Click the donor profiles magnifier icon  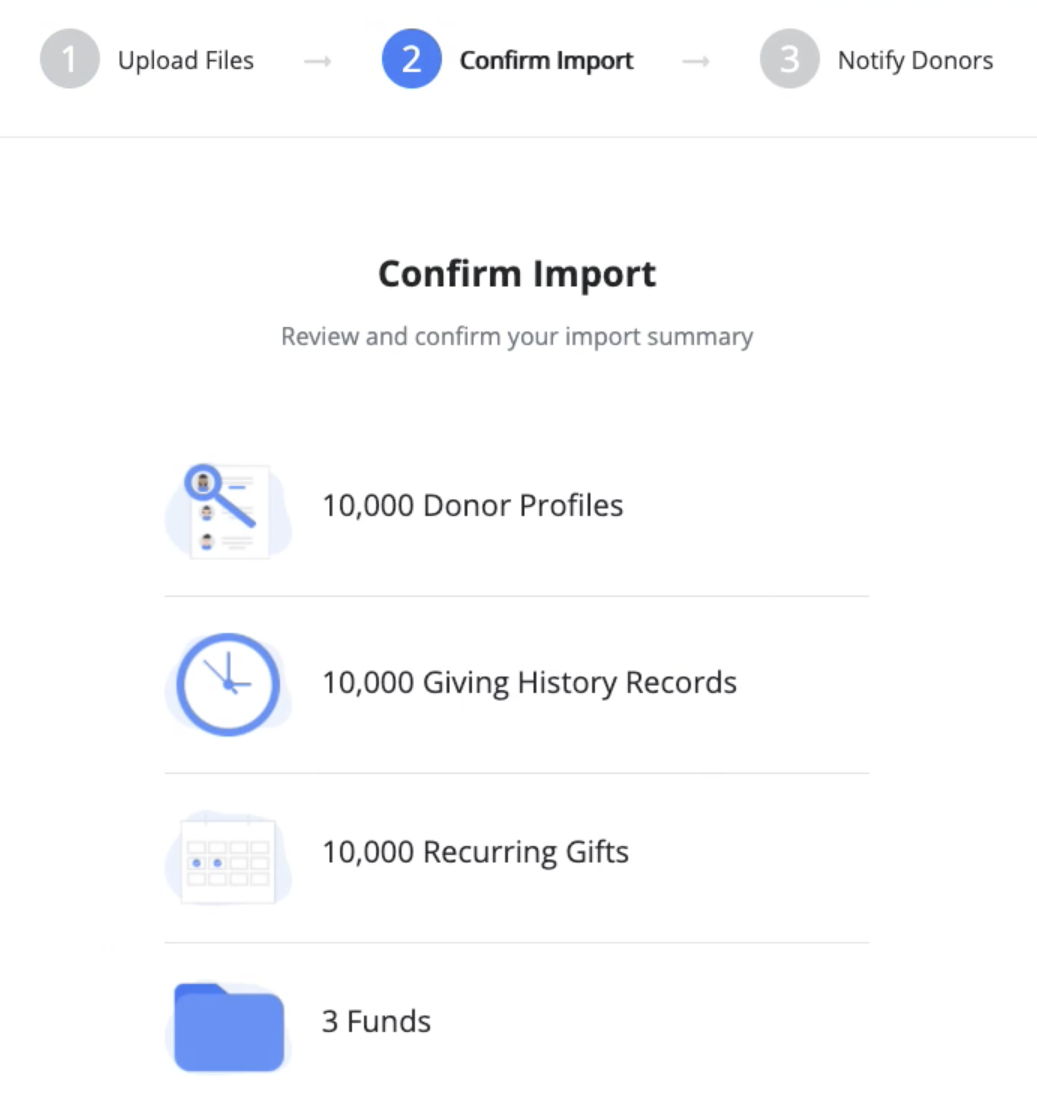point(228,511)
